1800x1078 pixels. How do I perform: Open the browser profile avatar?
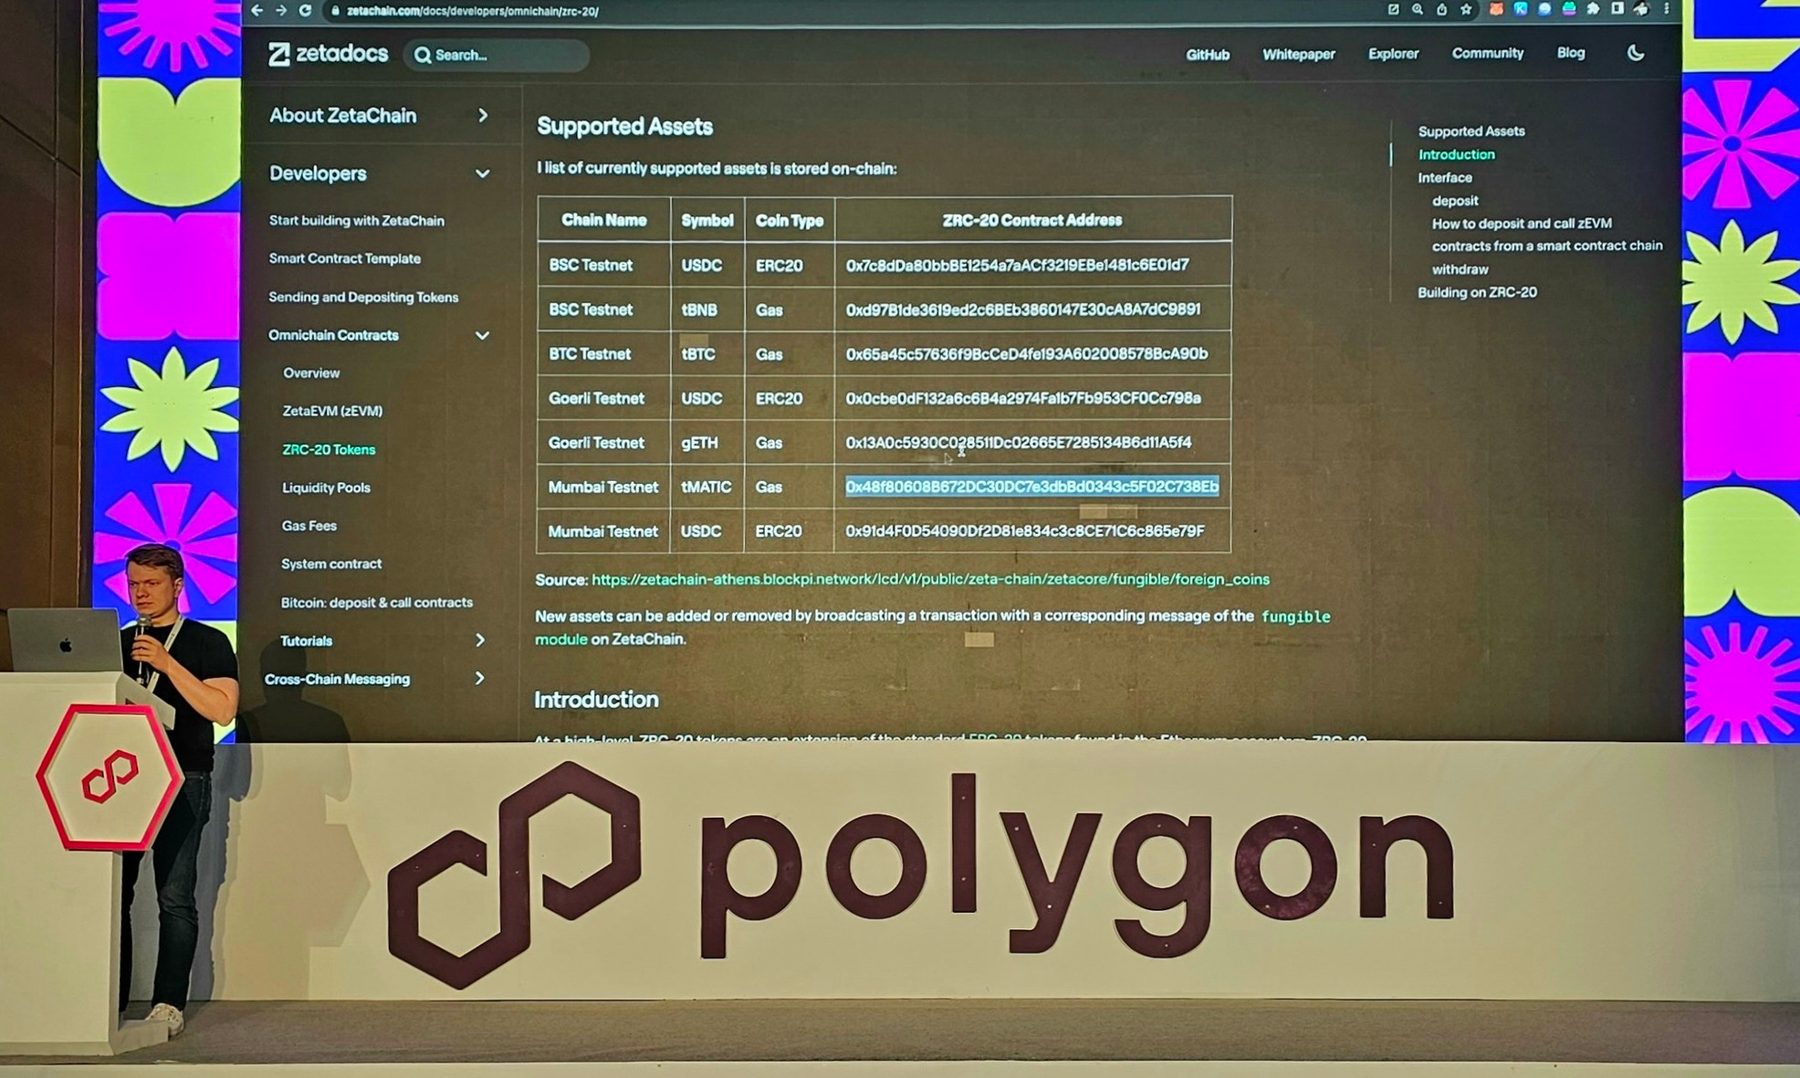coord(1641,9)
